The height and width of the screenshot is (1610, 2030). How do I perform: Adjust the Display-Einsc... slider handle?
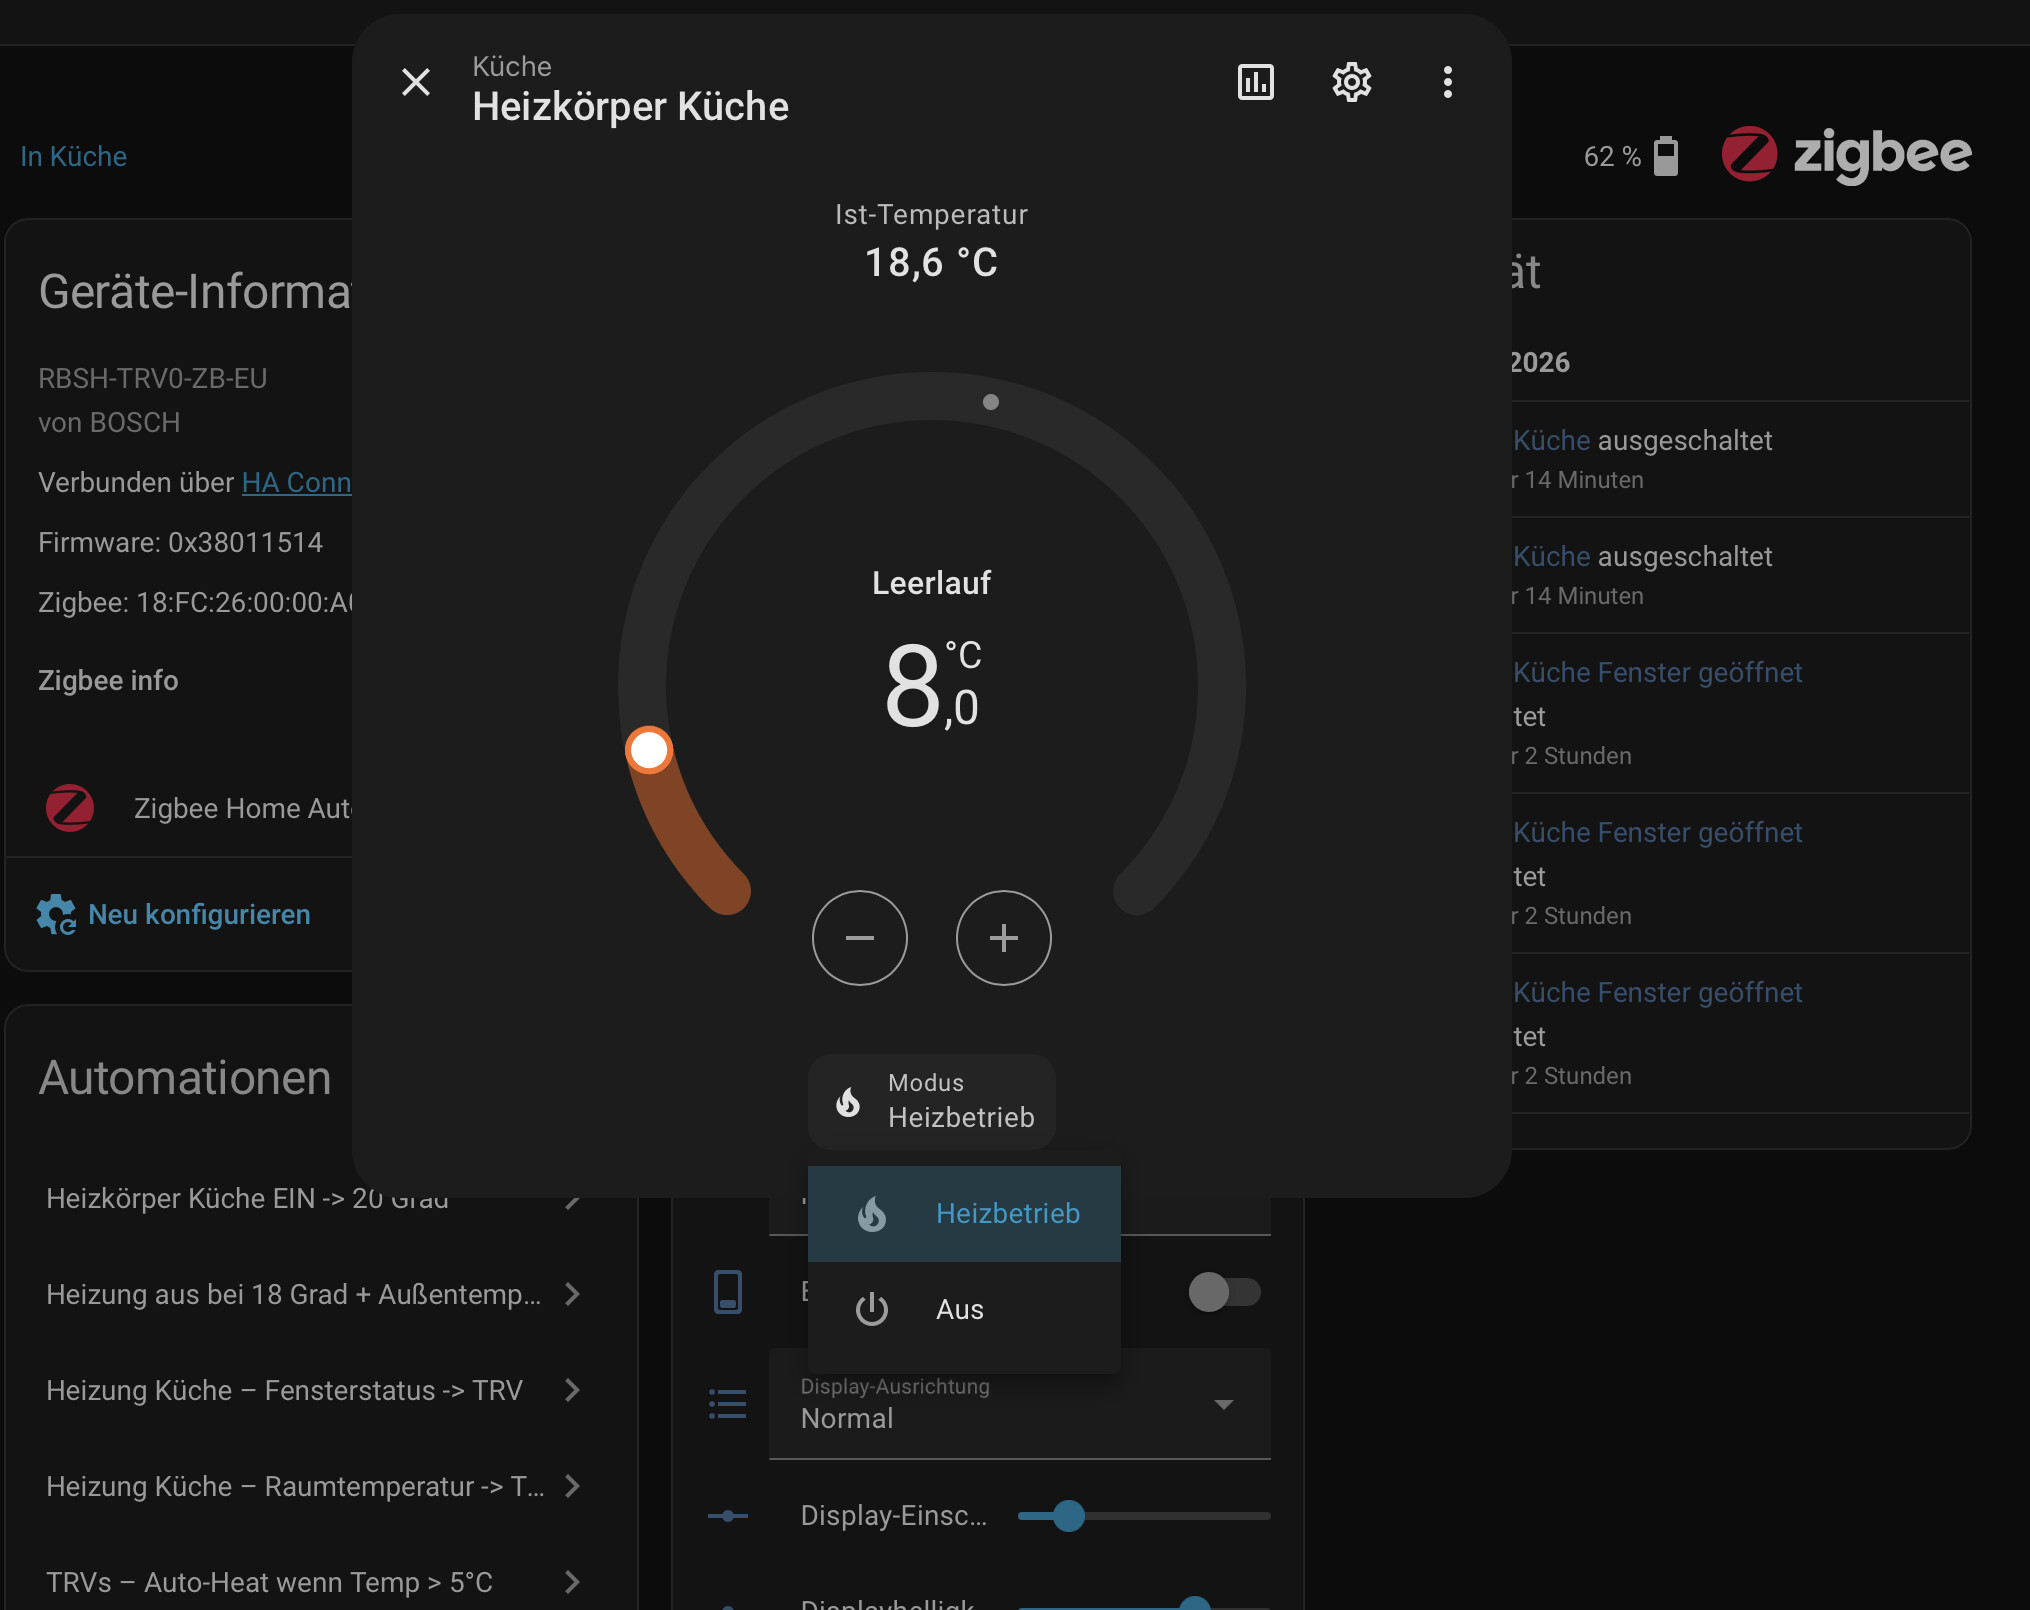(x=1069, y=1516)
